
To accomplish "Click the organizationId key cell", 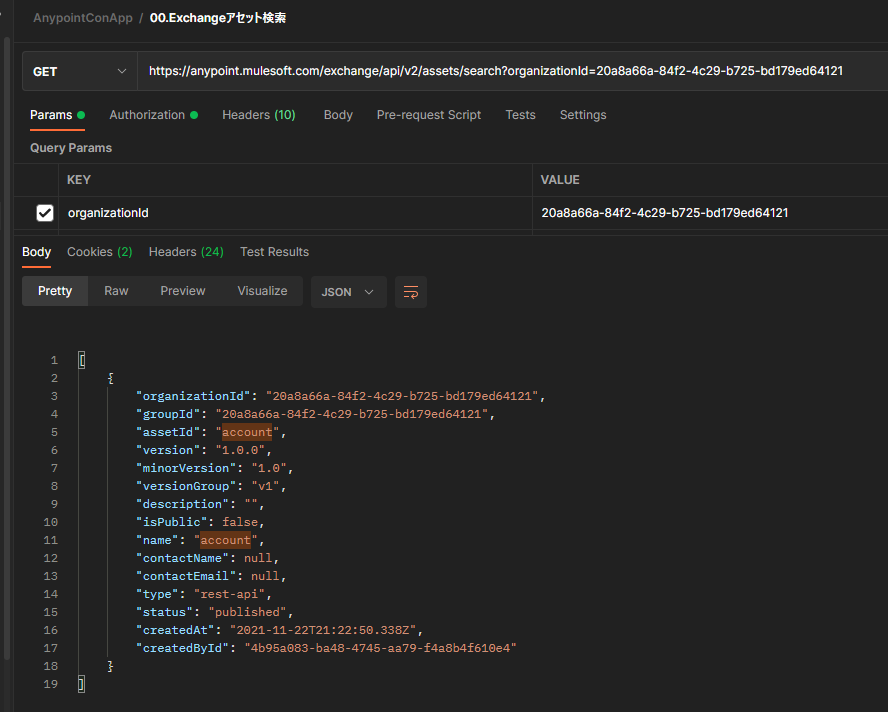I will tap(108, 213).
